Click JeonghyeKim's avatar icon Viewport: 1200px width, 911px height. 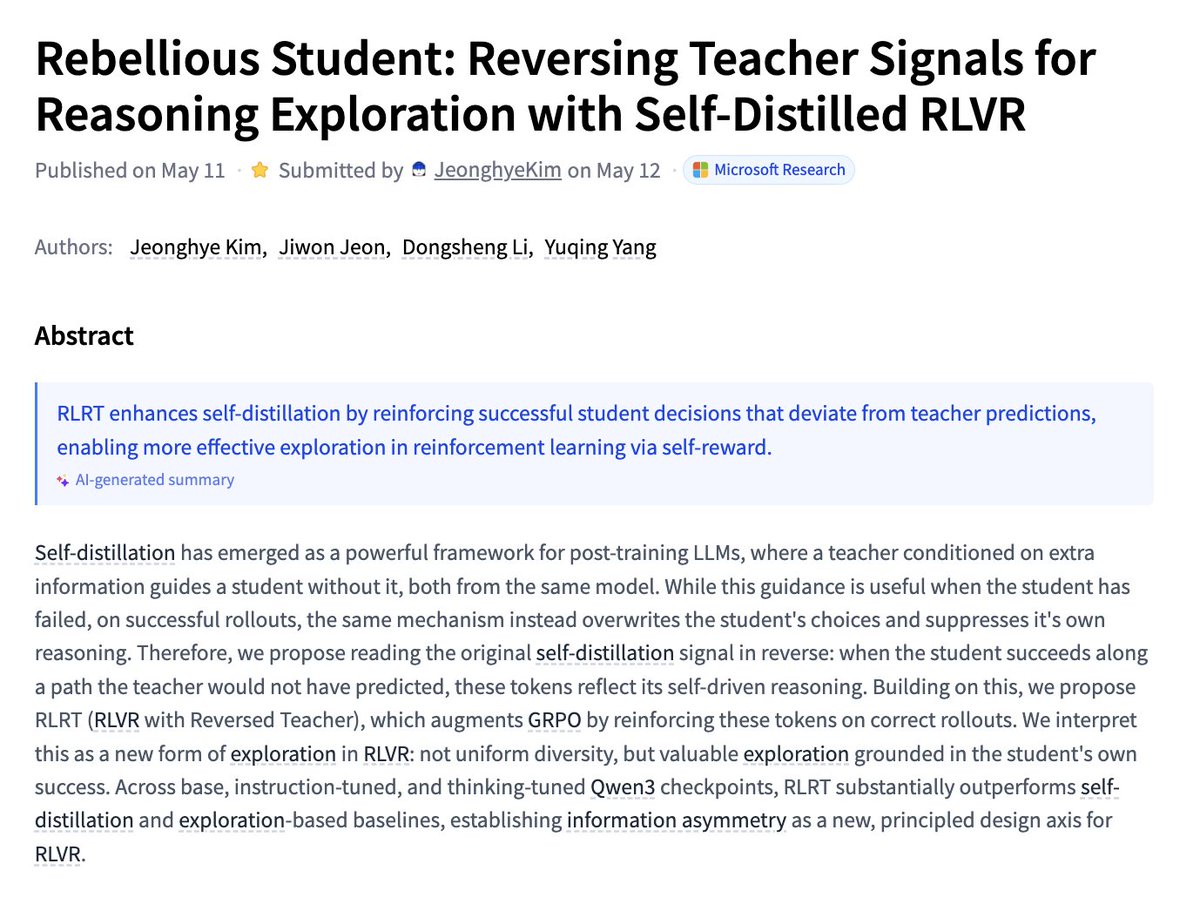[420, 171]
